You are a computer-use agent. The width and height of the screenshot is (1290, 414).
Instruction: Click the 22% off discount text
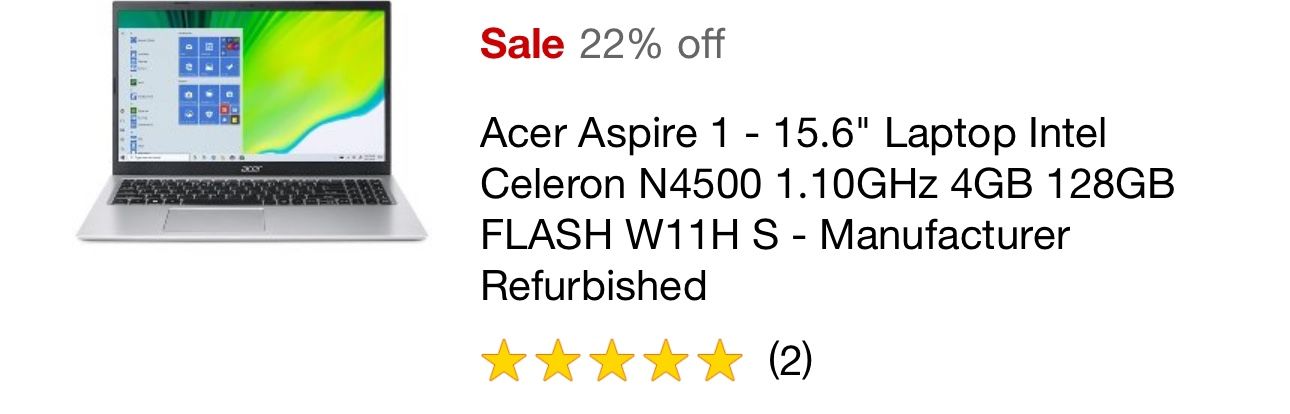tap(651, 44)
